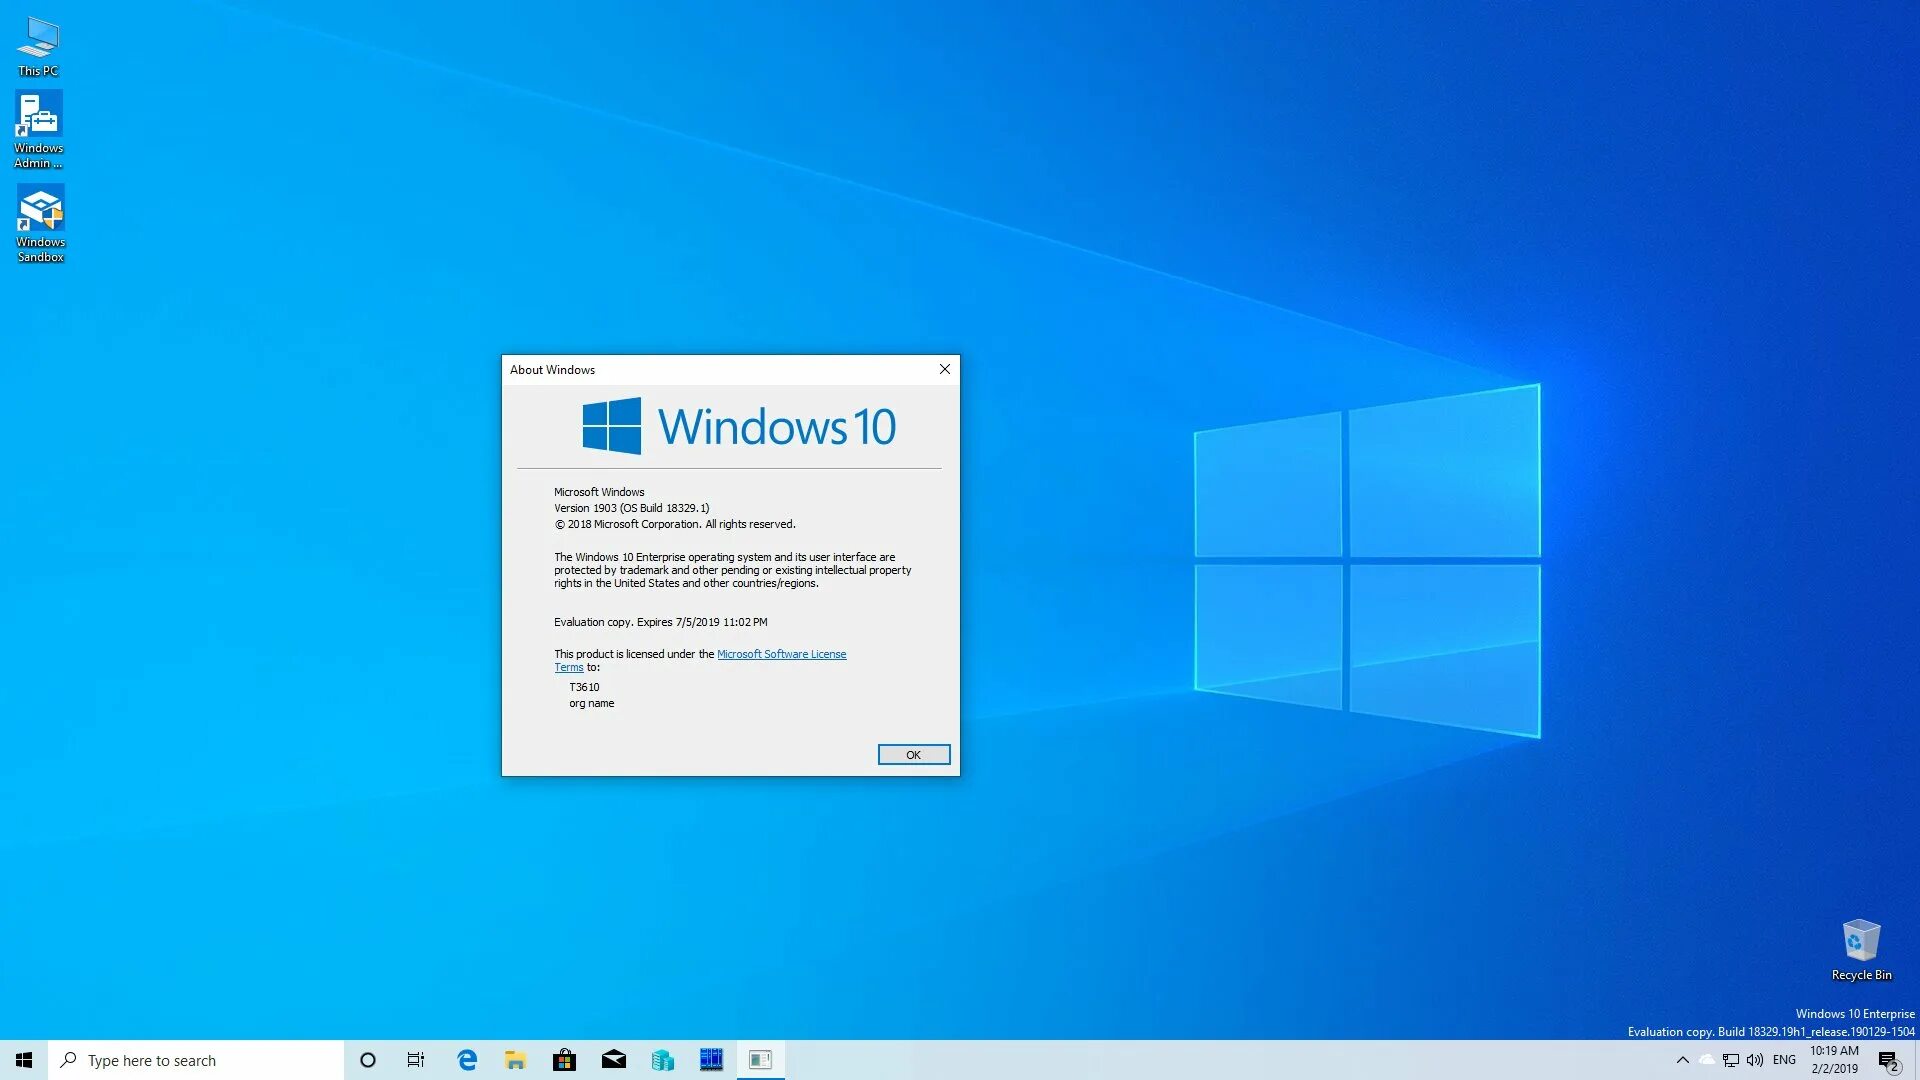Viewport: 1920px width, 1080px height.
Task: Show hidden system tray icons
Action: 1682,1060
